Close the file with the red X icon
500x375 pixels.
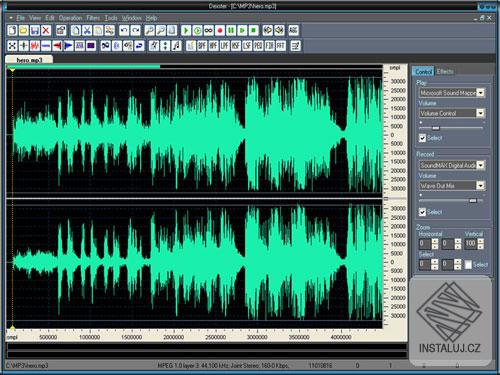pos(46,30)
